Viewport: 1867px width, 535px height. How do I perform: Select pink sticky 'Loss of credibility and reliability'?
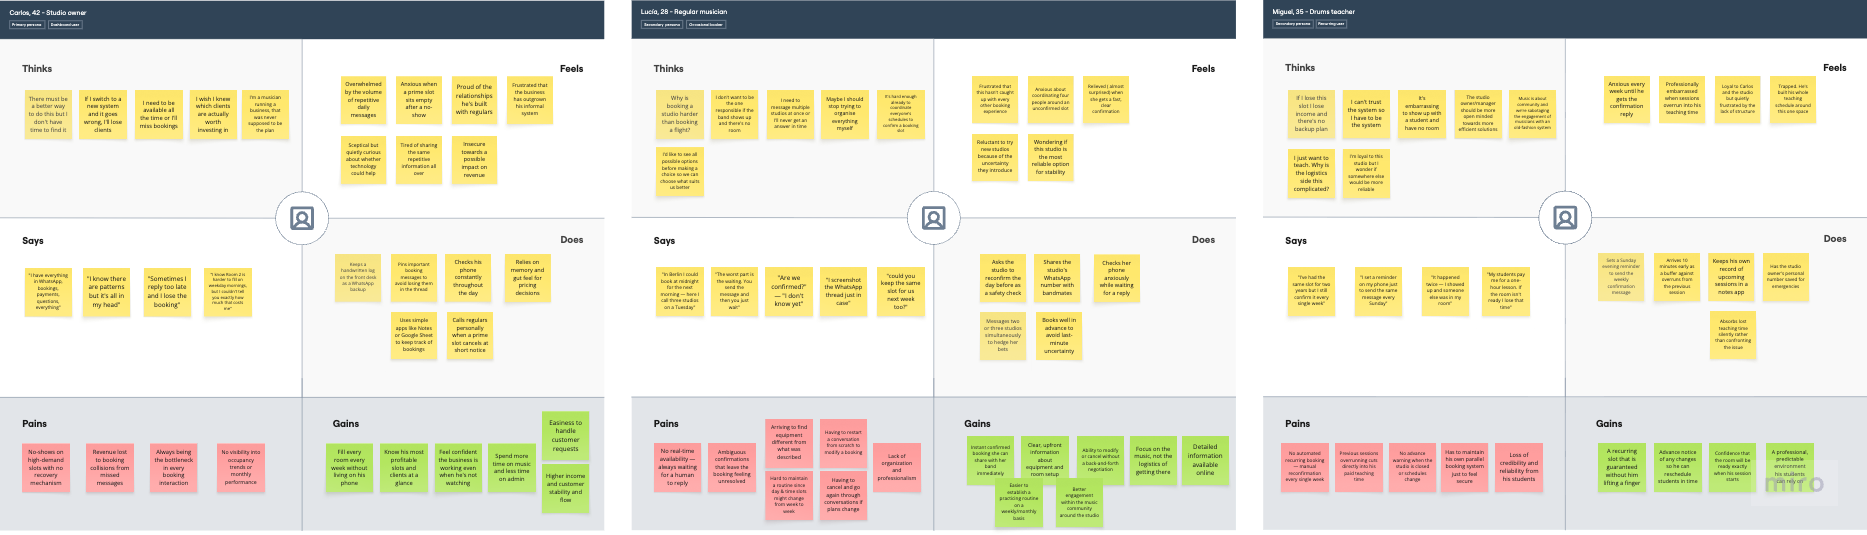1519,467
